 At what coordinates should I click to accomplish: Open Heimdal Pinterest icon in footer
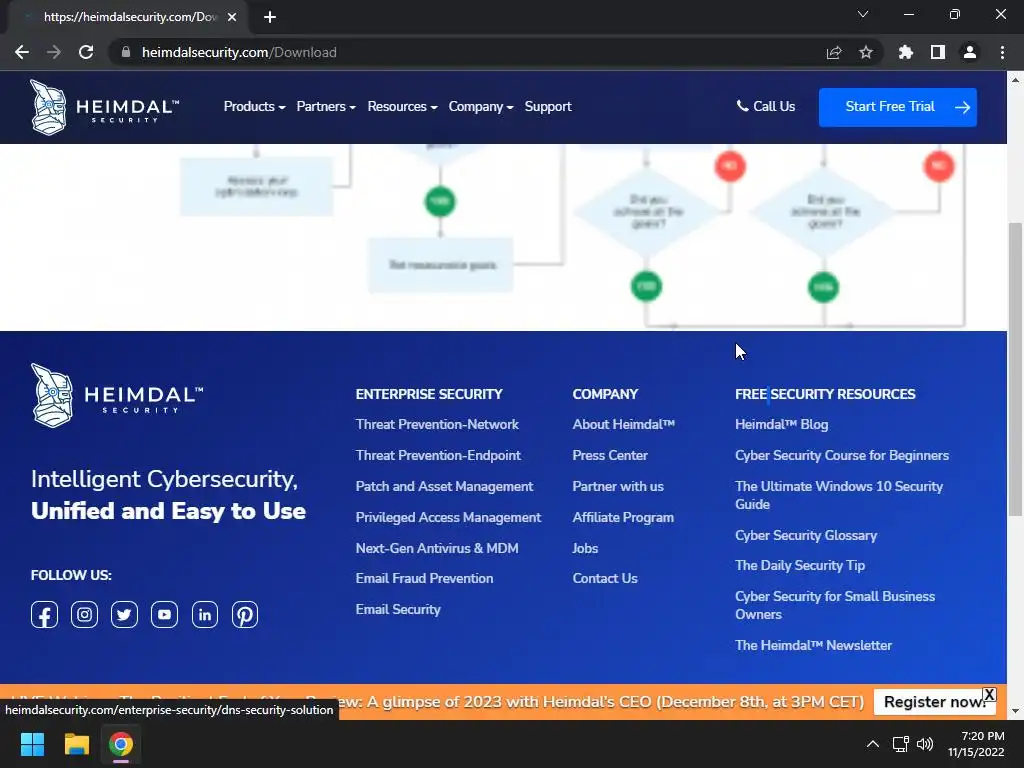[245, 615]
